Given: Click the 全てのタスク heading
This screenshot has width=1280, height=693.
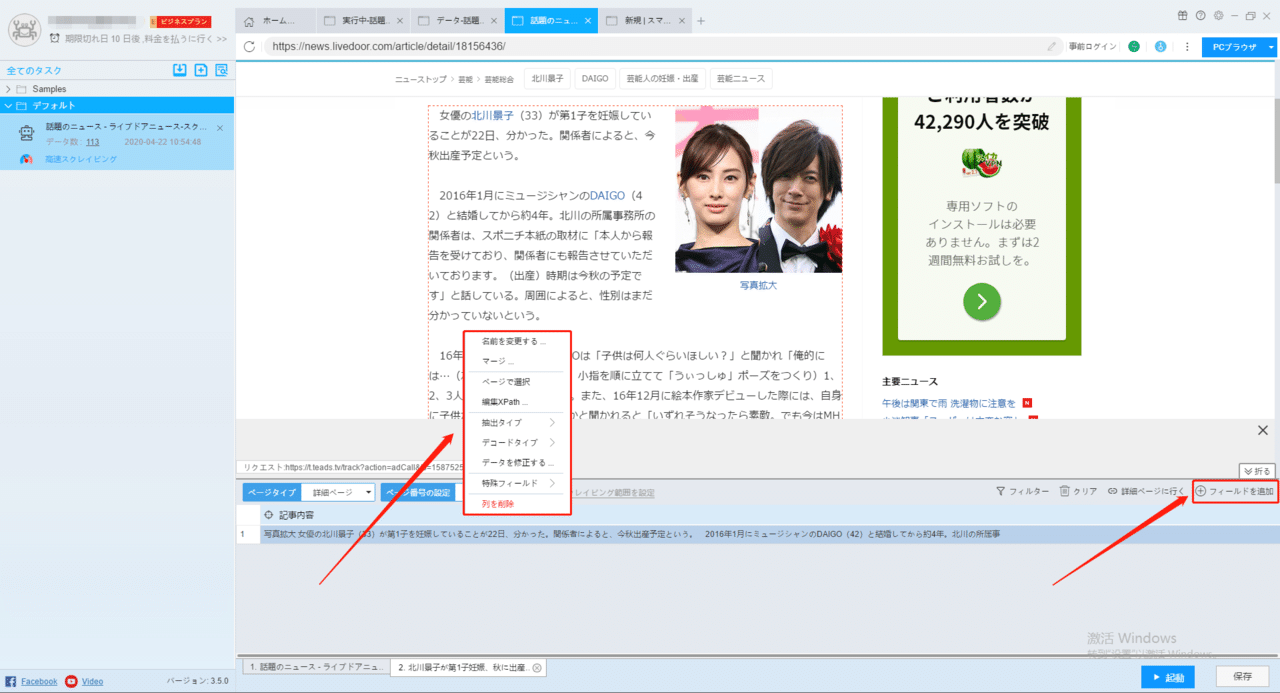Looking at the screenshot, I should [34, 70].
